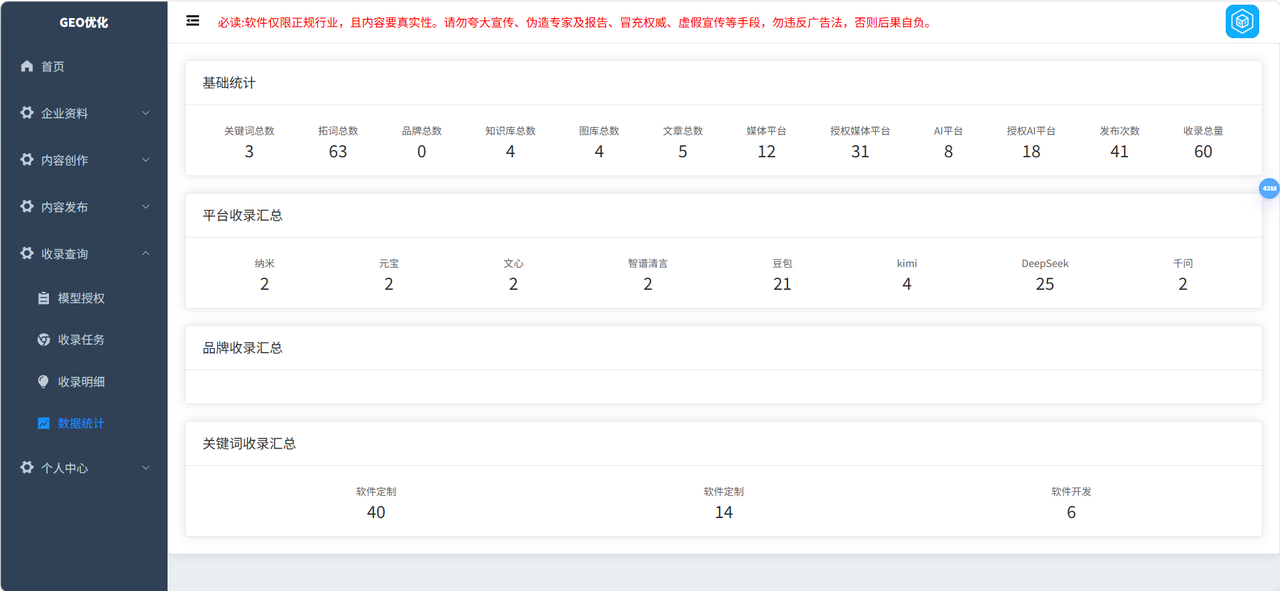Viewport: 1280px width, 591px height.
Task: Click the gear icon beside 内容创作
Action: click(x=27, y=160)
